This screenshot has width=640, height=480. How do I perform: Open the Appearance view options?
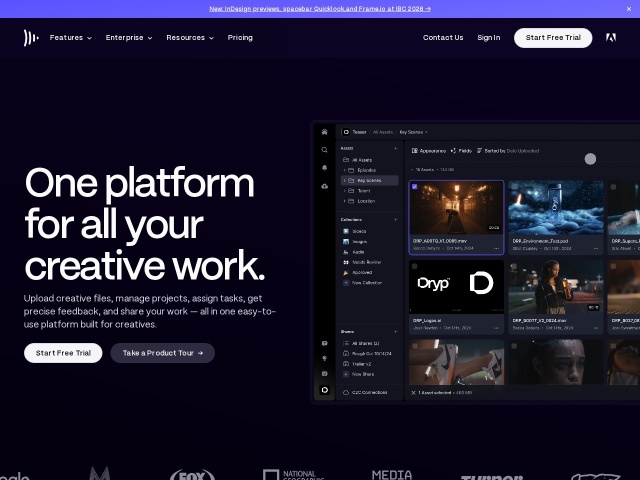coord(429,151)
